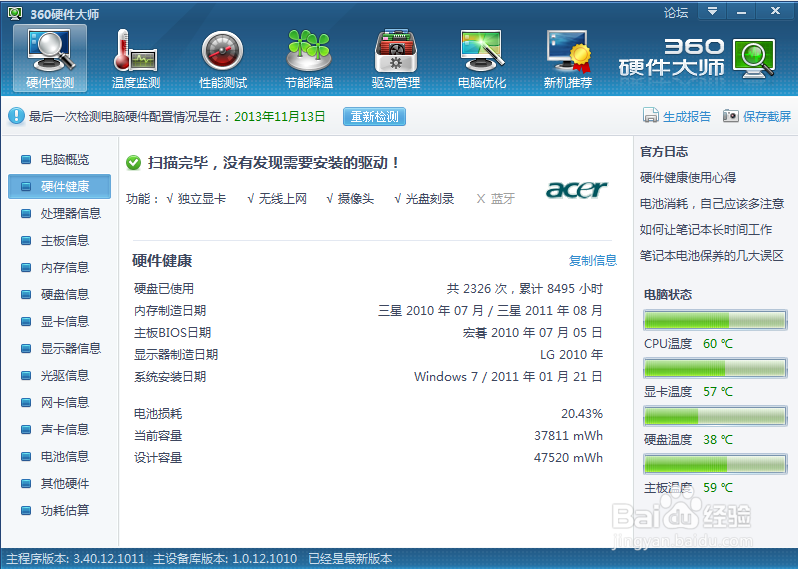Click the 设计容量 value 47520 mWh
This screenshot has width=798, height=569.
[x=568, y=458]
